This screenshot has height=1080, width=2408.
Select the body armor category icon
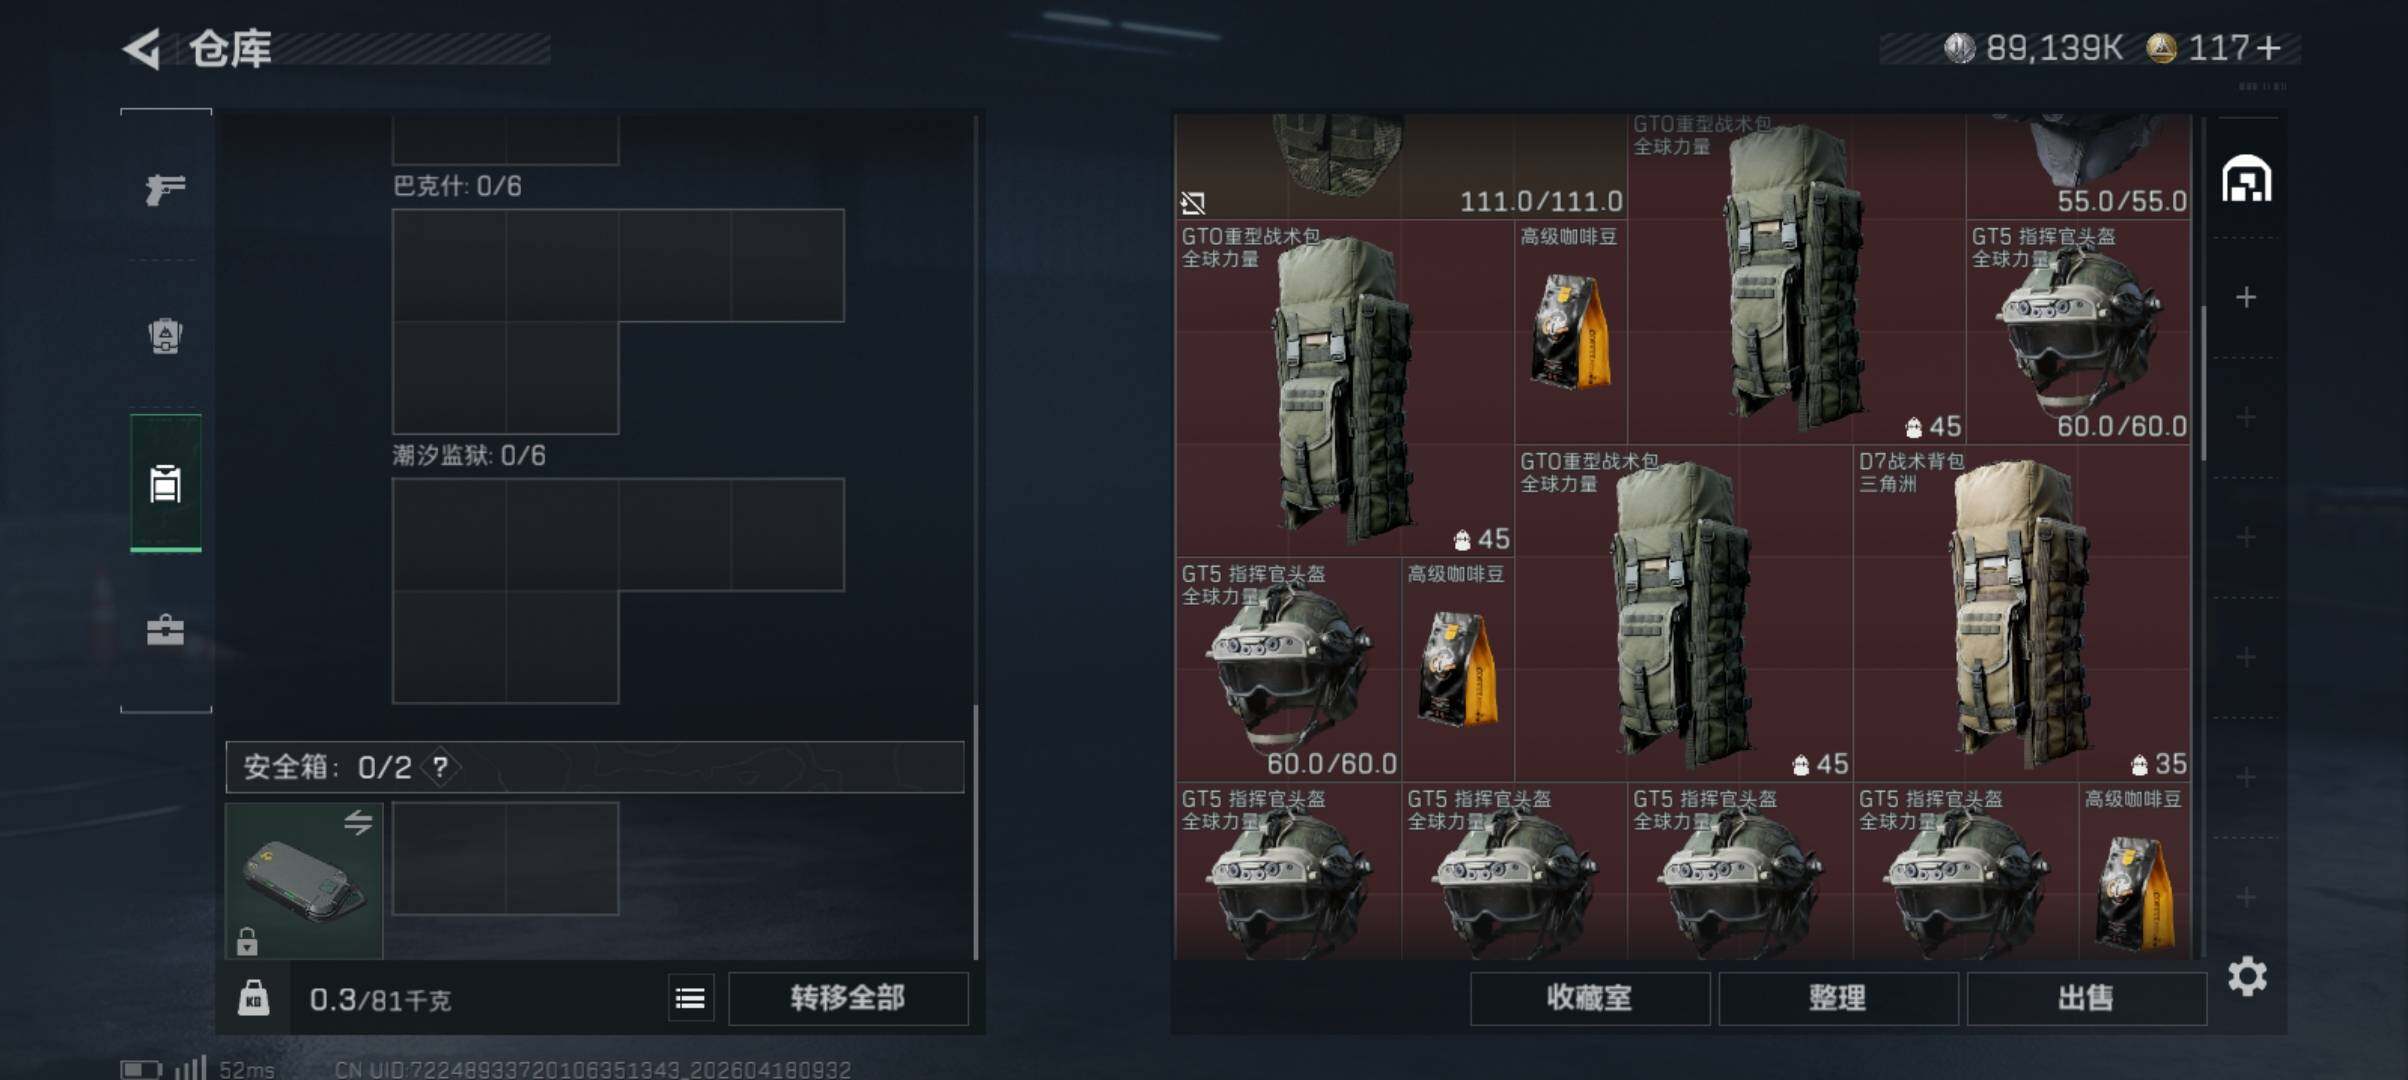pyautogui.click(x=165, y=336)
